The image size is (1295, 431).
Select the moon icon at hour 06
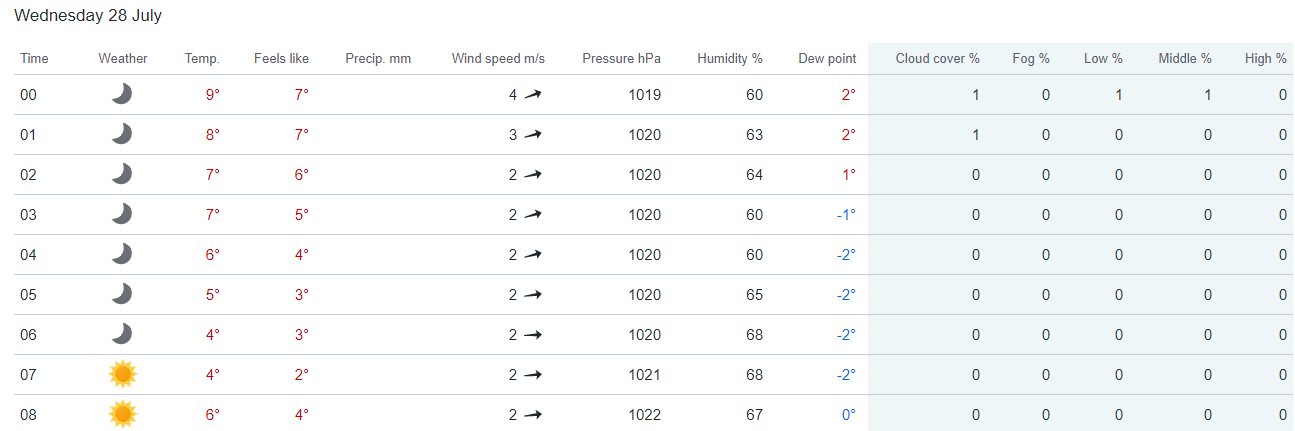tap(122, 334)
